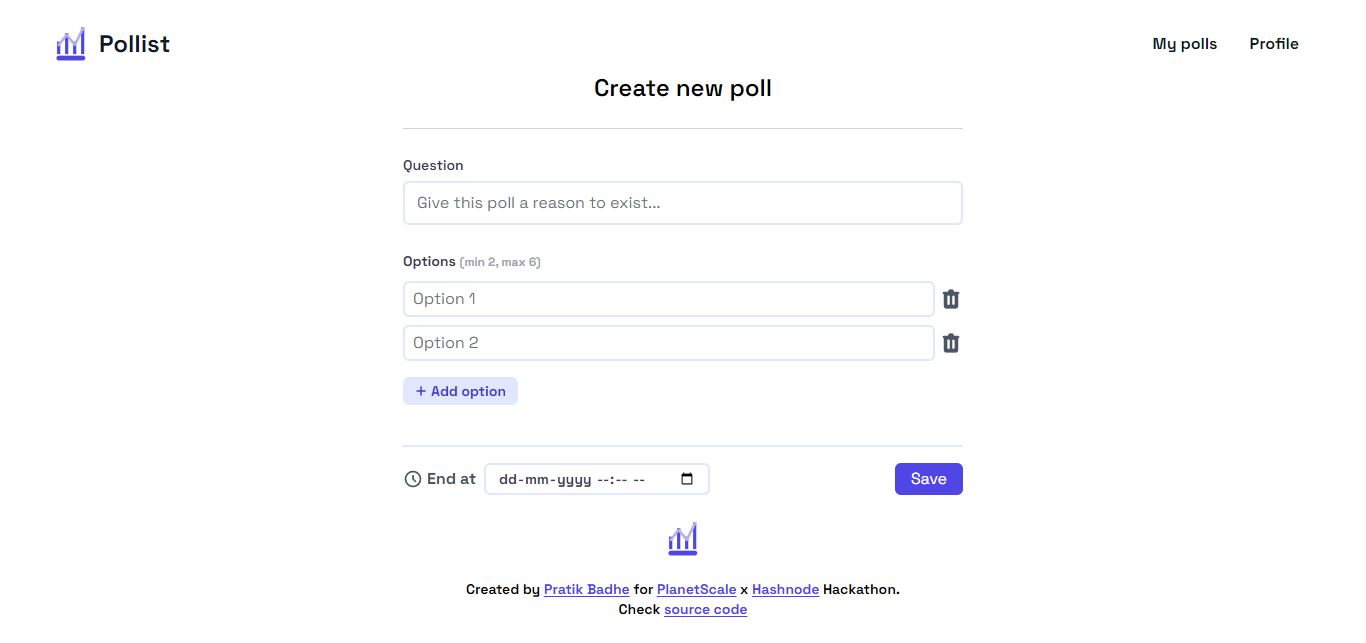Click into the Option 1 field
Screen dimensions: 1366x643
pos(668,299)
